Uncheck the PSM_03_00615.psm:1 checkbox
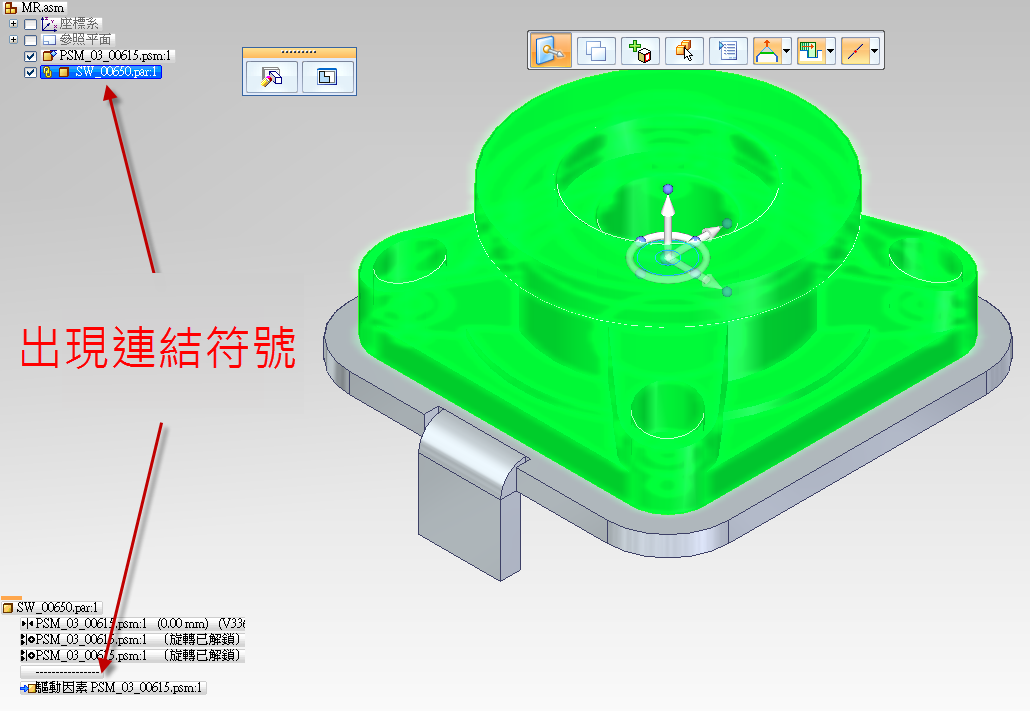The height and width of the screenshot is (711, 1030). click(31, 56)
